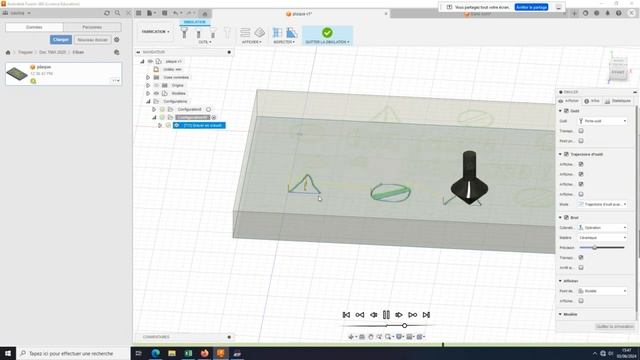The image size is (640, 360).
Task: Click the green Quitter la simulation checkmark
Action: [327, 33]
